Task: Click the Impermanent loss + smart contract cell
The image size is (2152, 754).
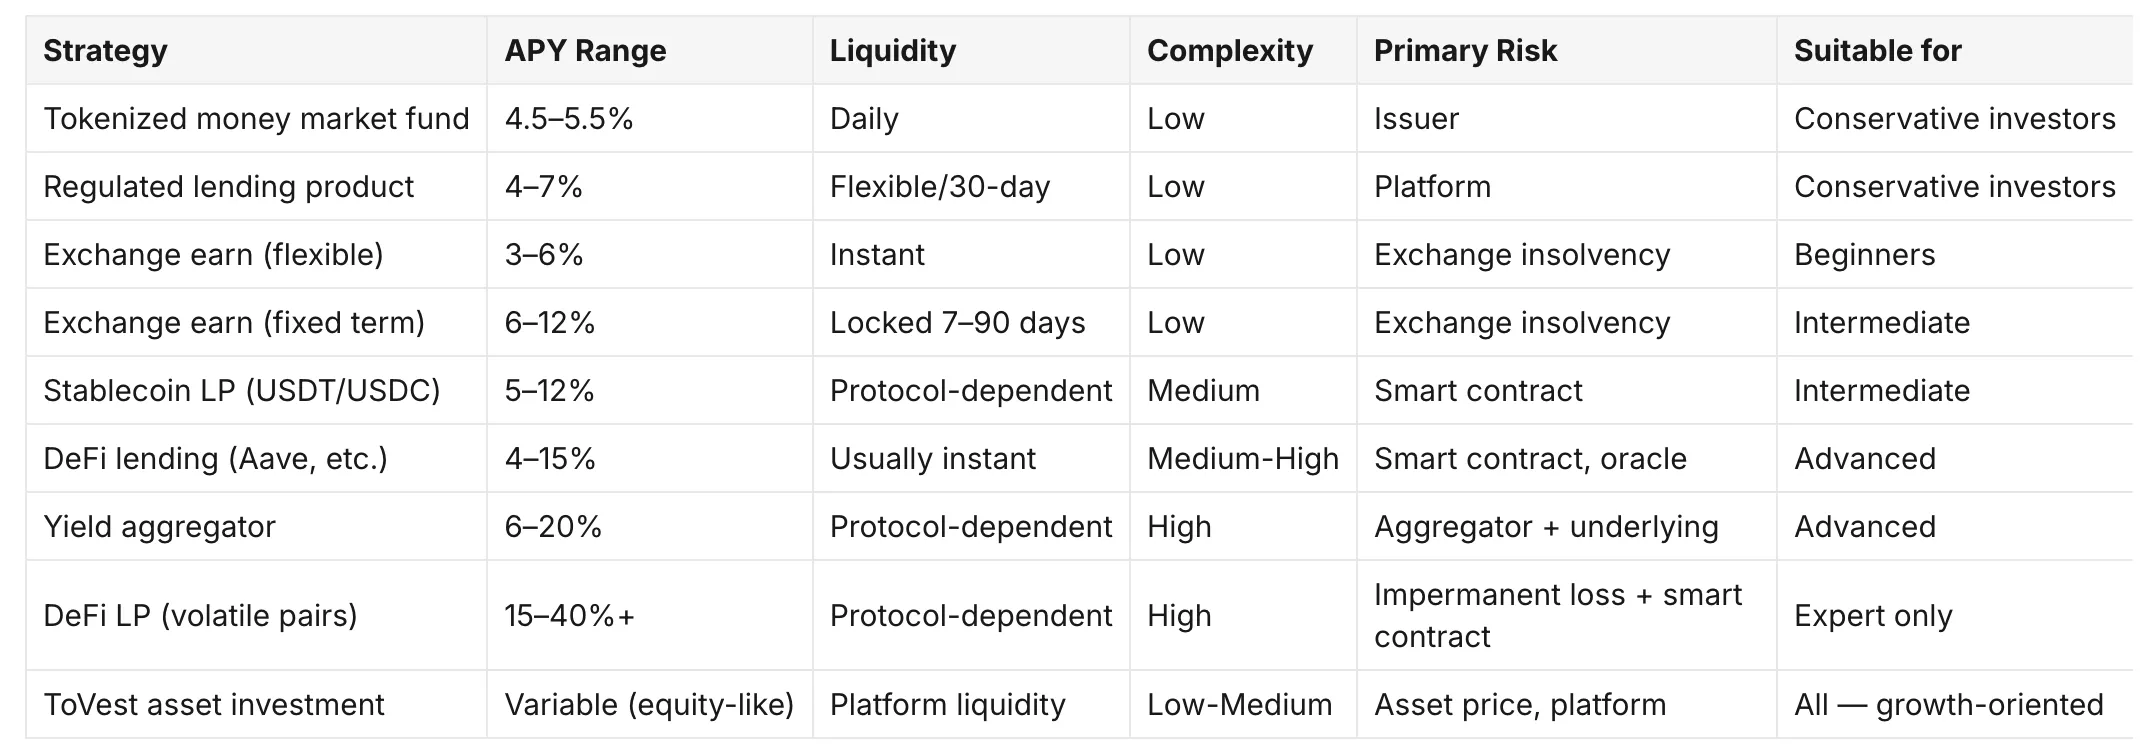Action: click(x=1567, y=615)
